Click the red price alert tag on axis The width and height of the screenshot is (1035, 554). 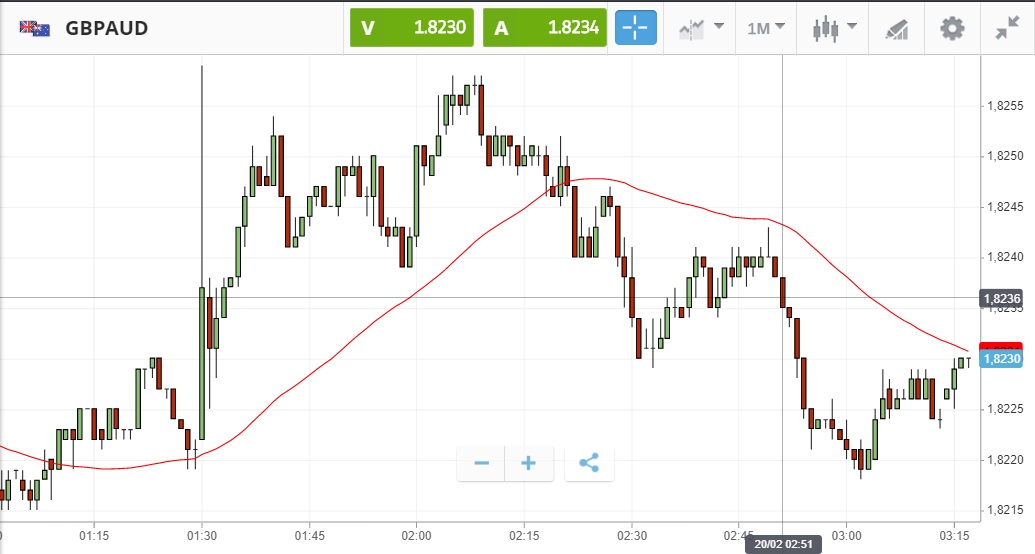[1002, 346]
